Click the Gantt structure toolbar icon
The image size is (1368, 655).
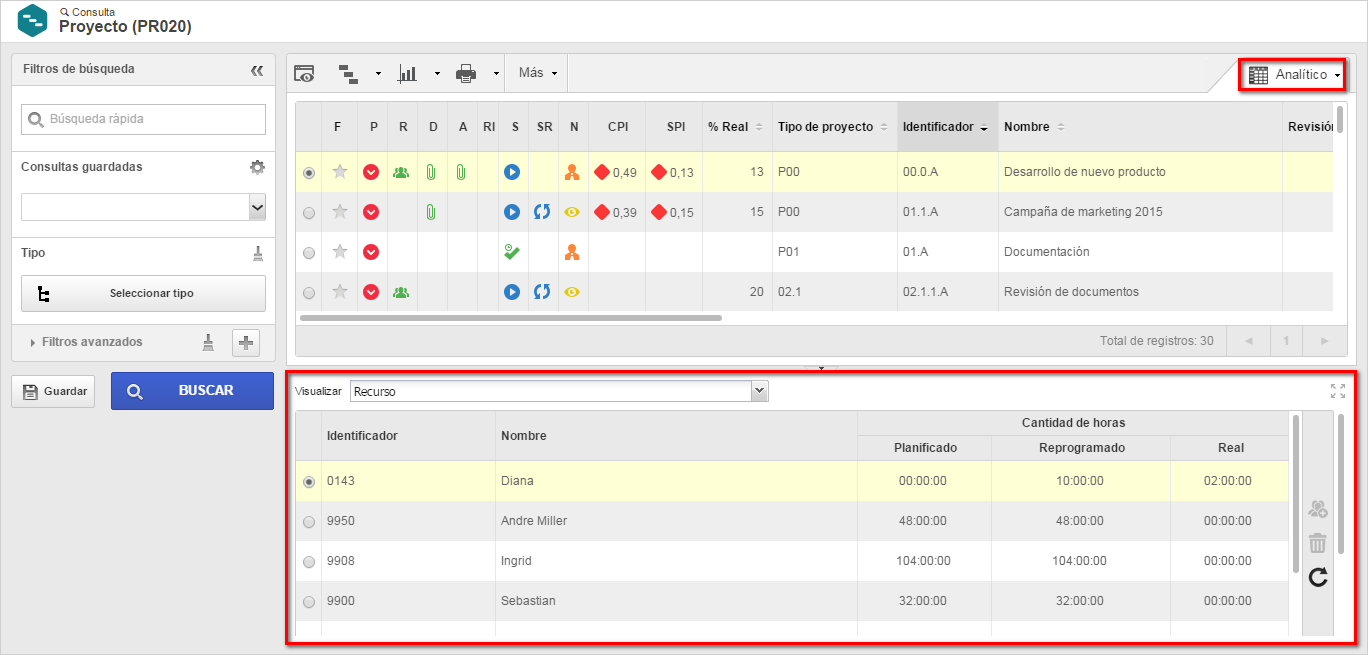[x=349, y=73]
